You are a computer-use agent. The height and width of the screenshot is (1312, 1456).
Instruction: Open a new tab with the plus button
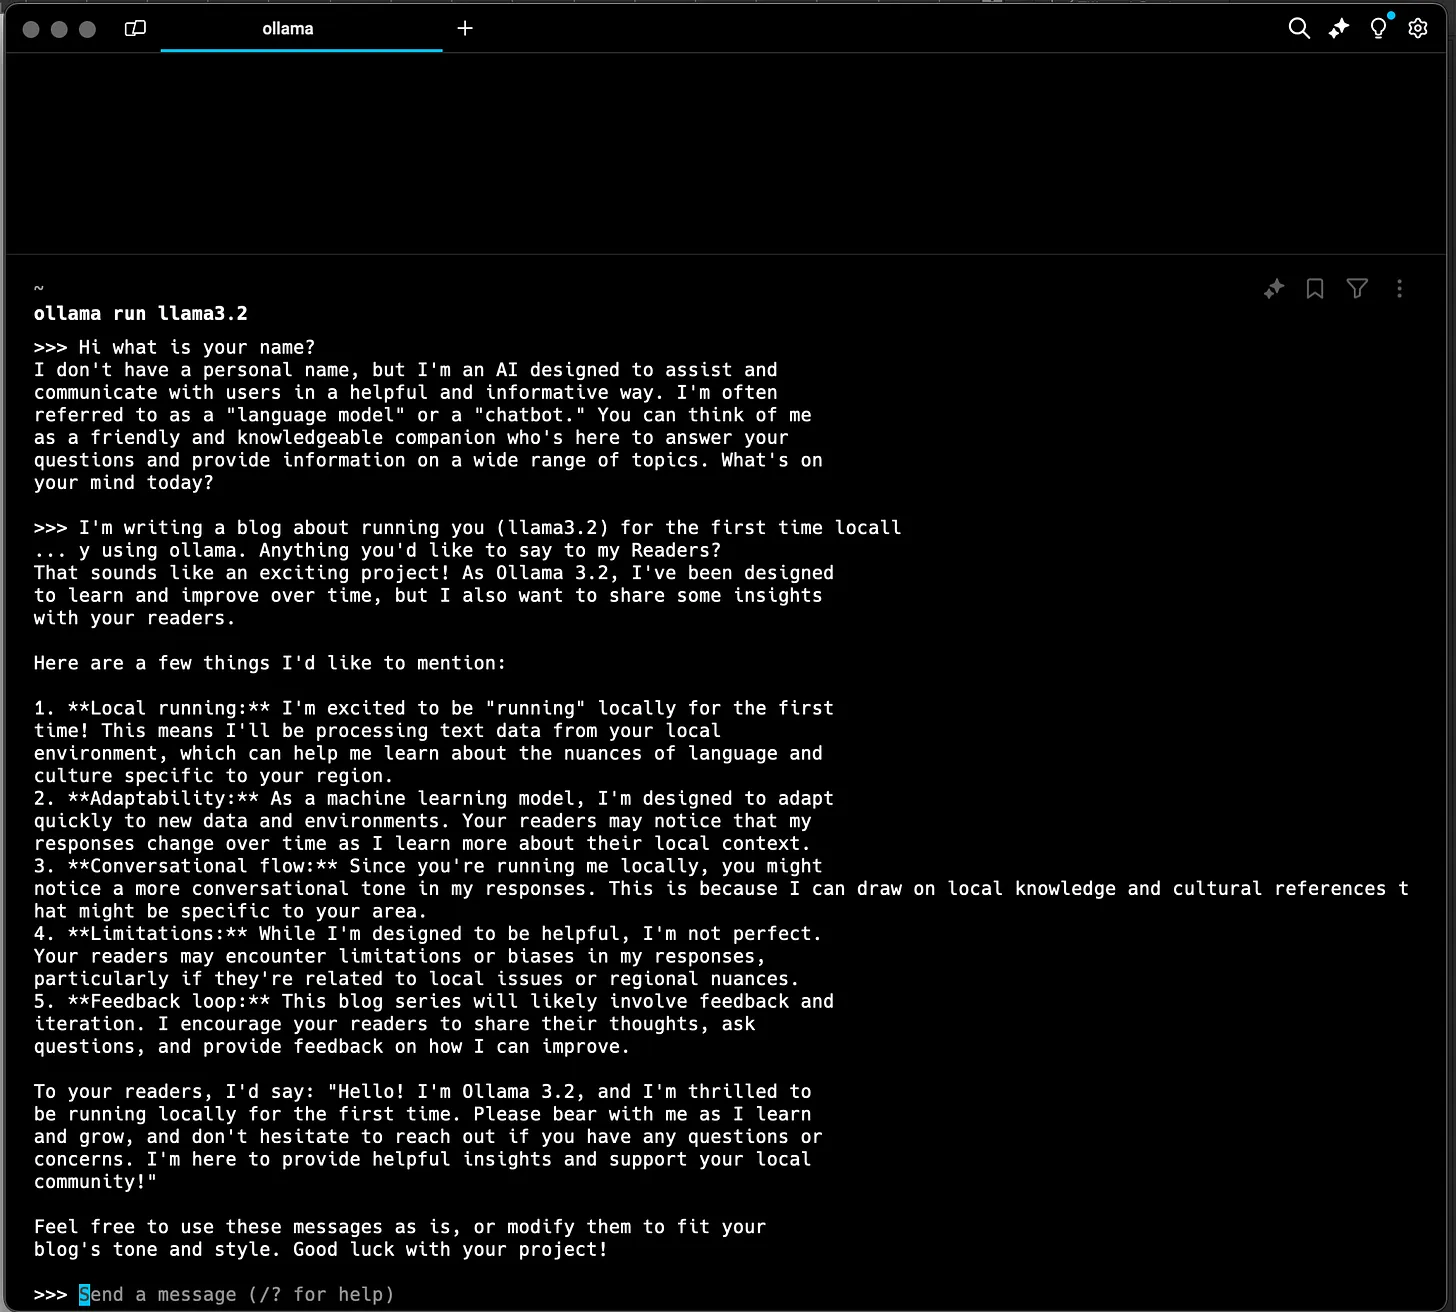click(465, 29)
